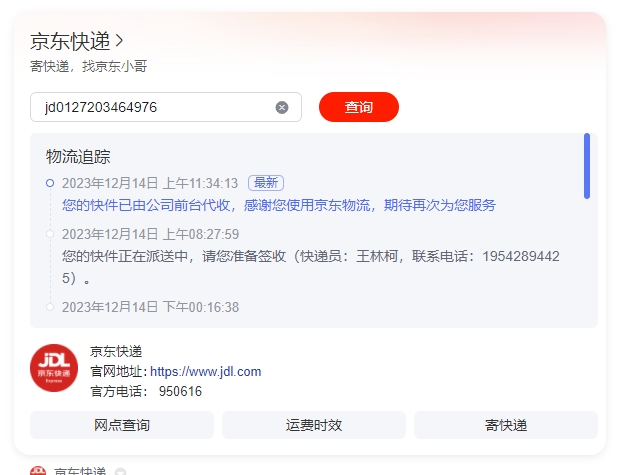Clear the tracking number input

[x=282, y=107]
